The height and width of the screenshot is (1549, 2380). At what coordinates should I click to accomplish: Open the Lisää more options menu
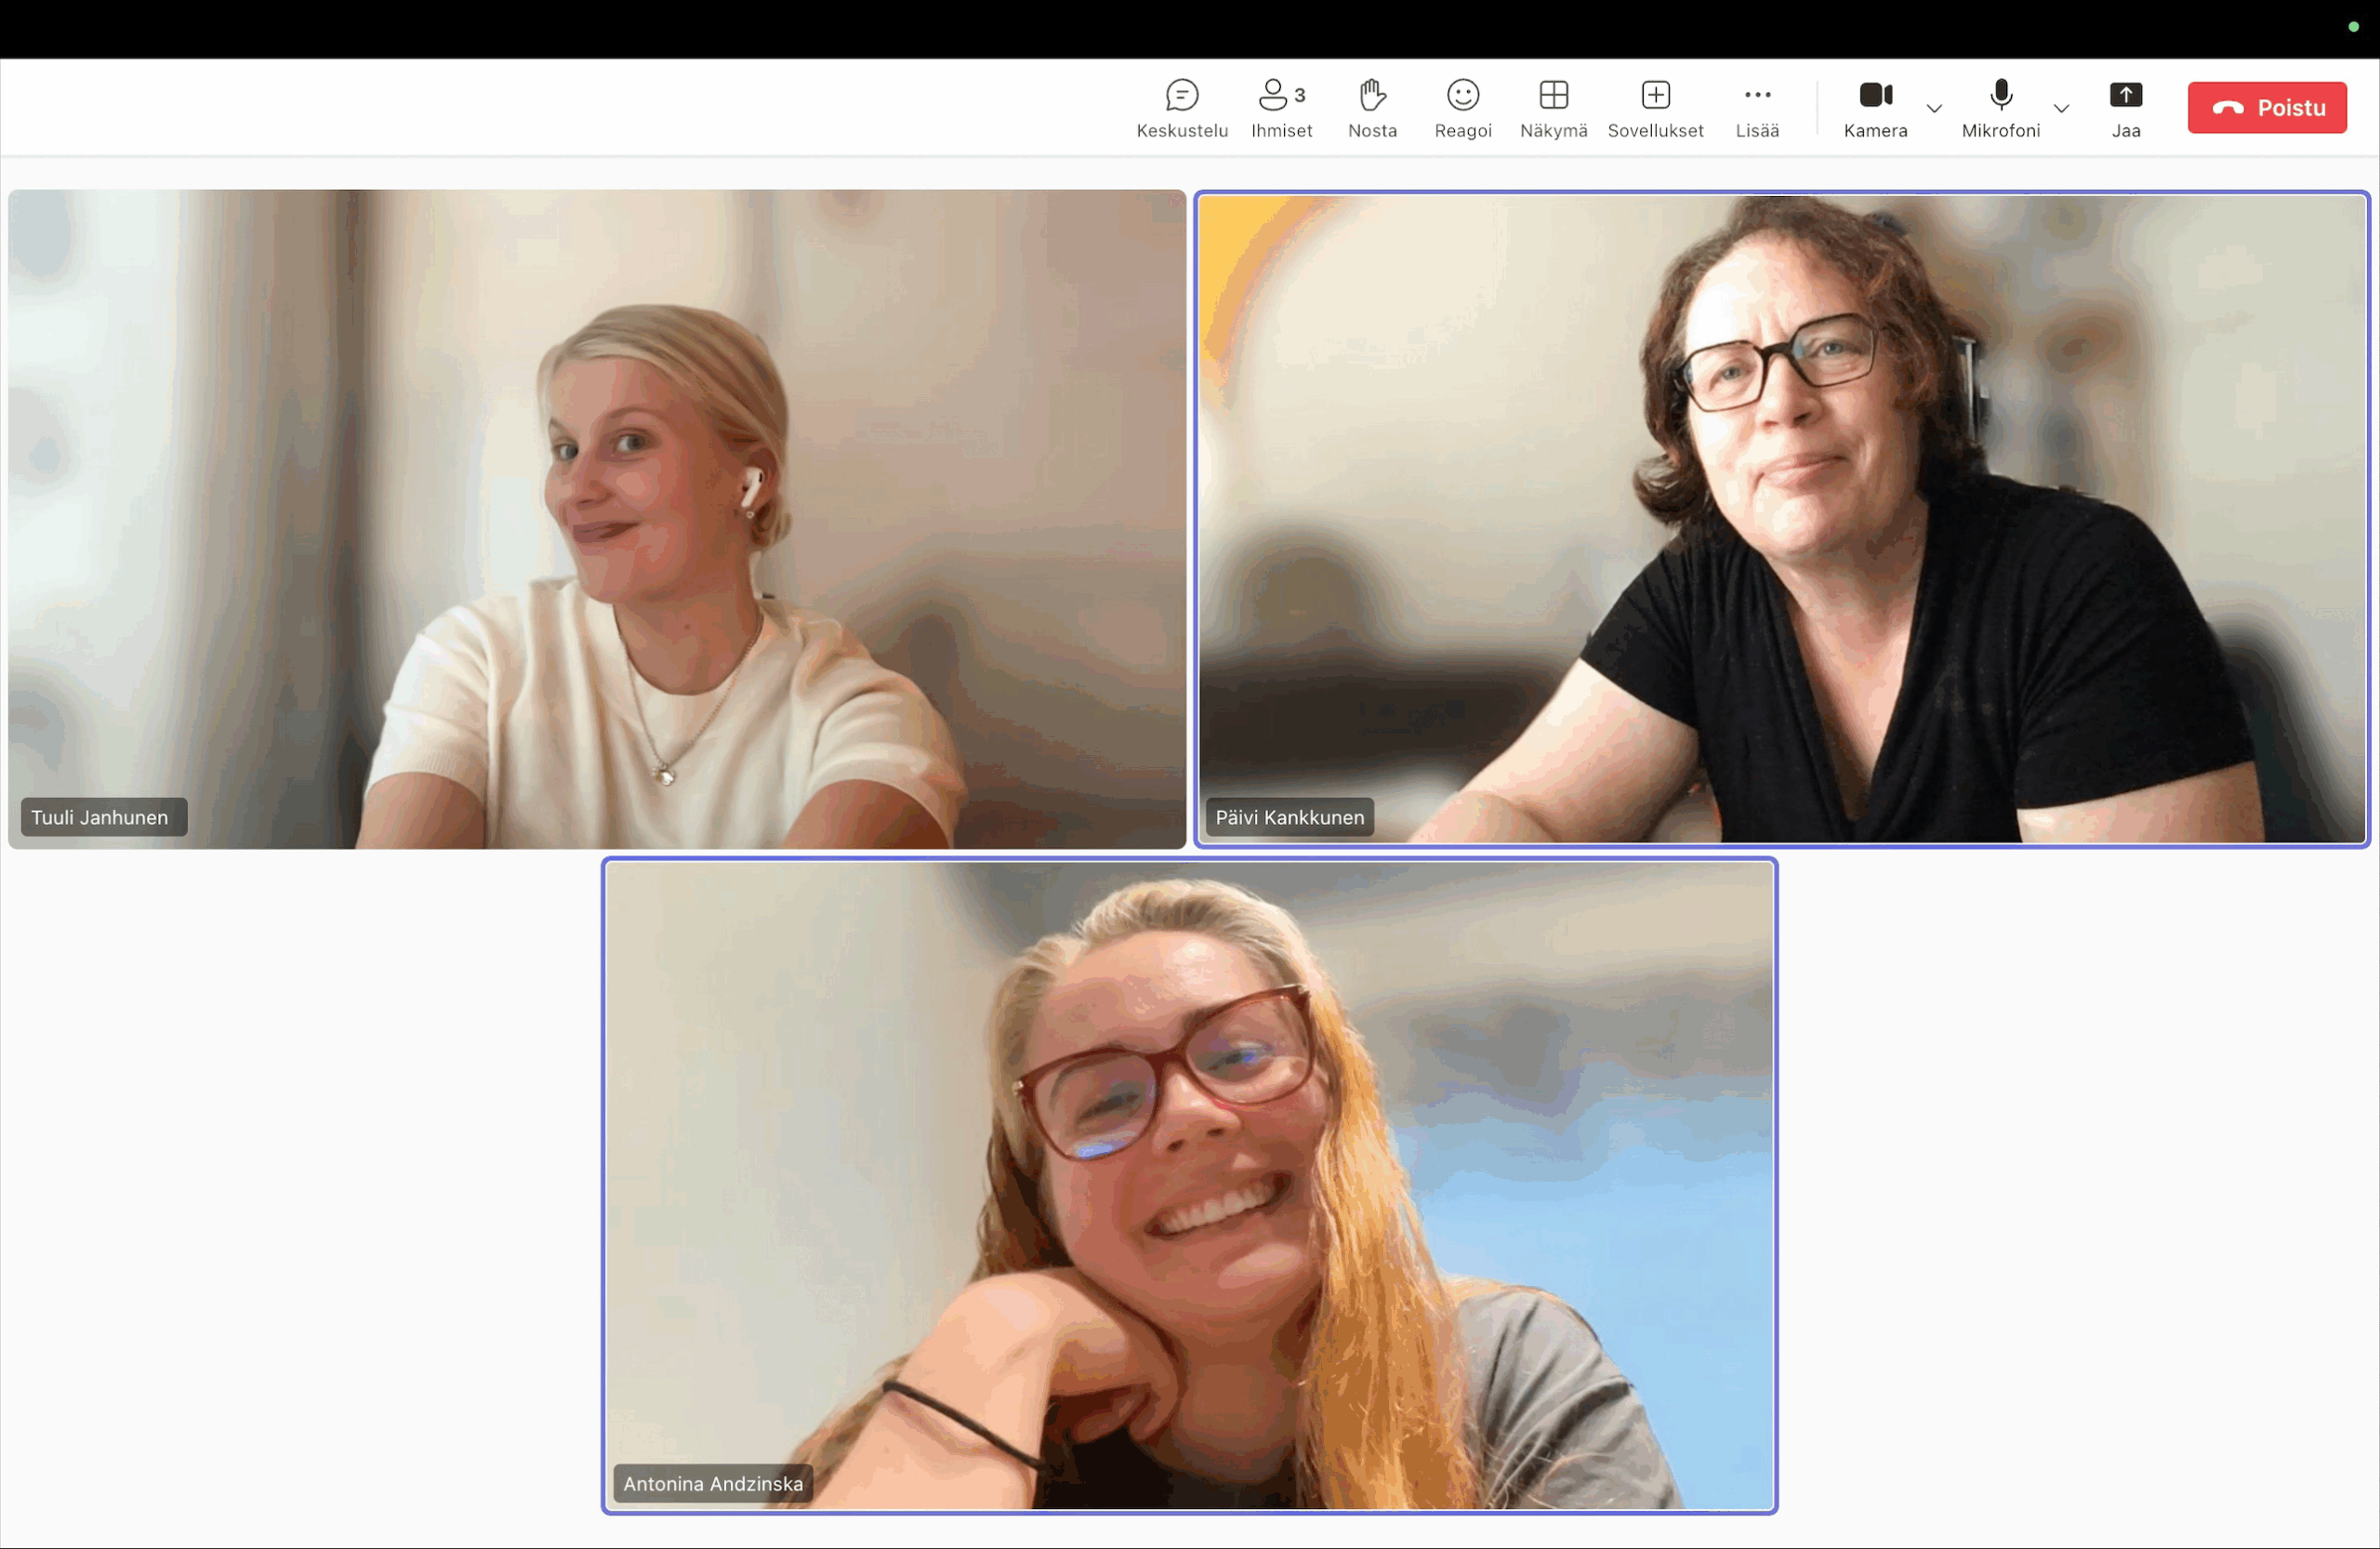coord(1757,108)
